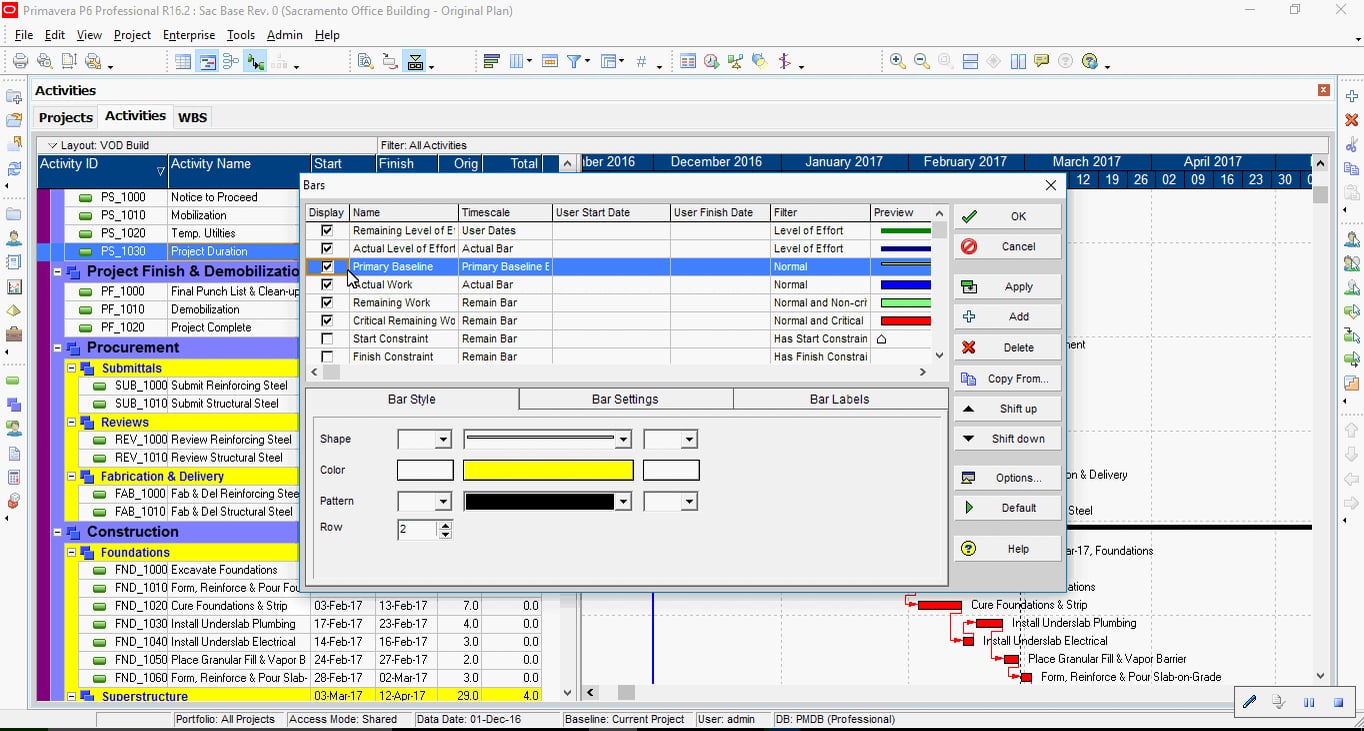This screenshot has width=1364, height=731.
Task: Click the yellow bar Color swatch
Action: 548,470
